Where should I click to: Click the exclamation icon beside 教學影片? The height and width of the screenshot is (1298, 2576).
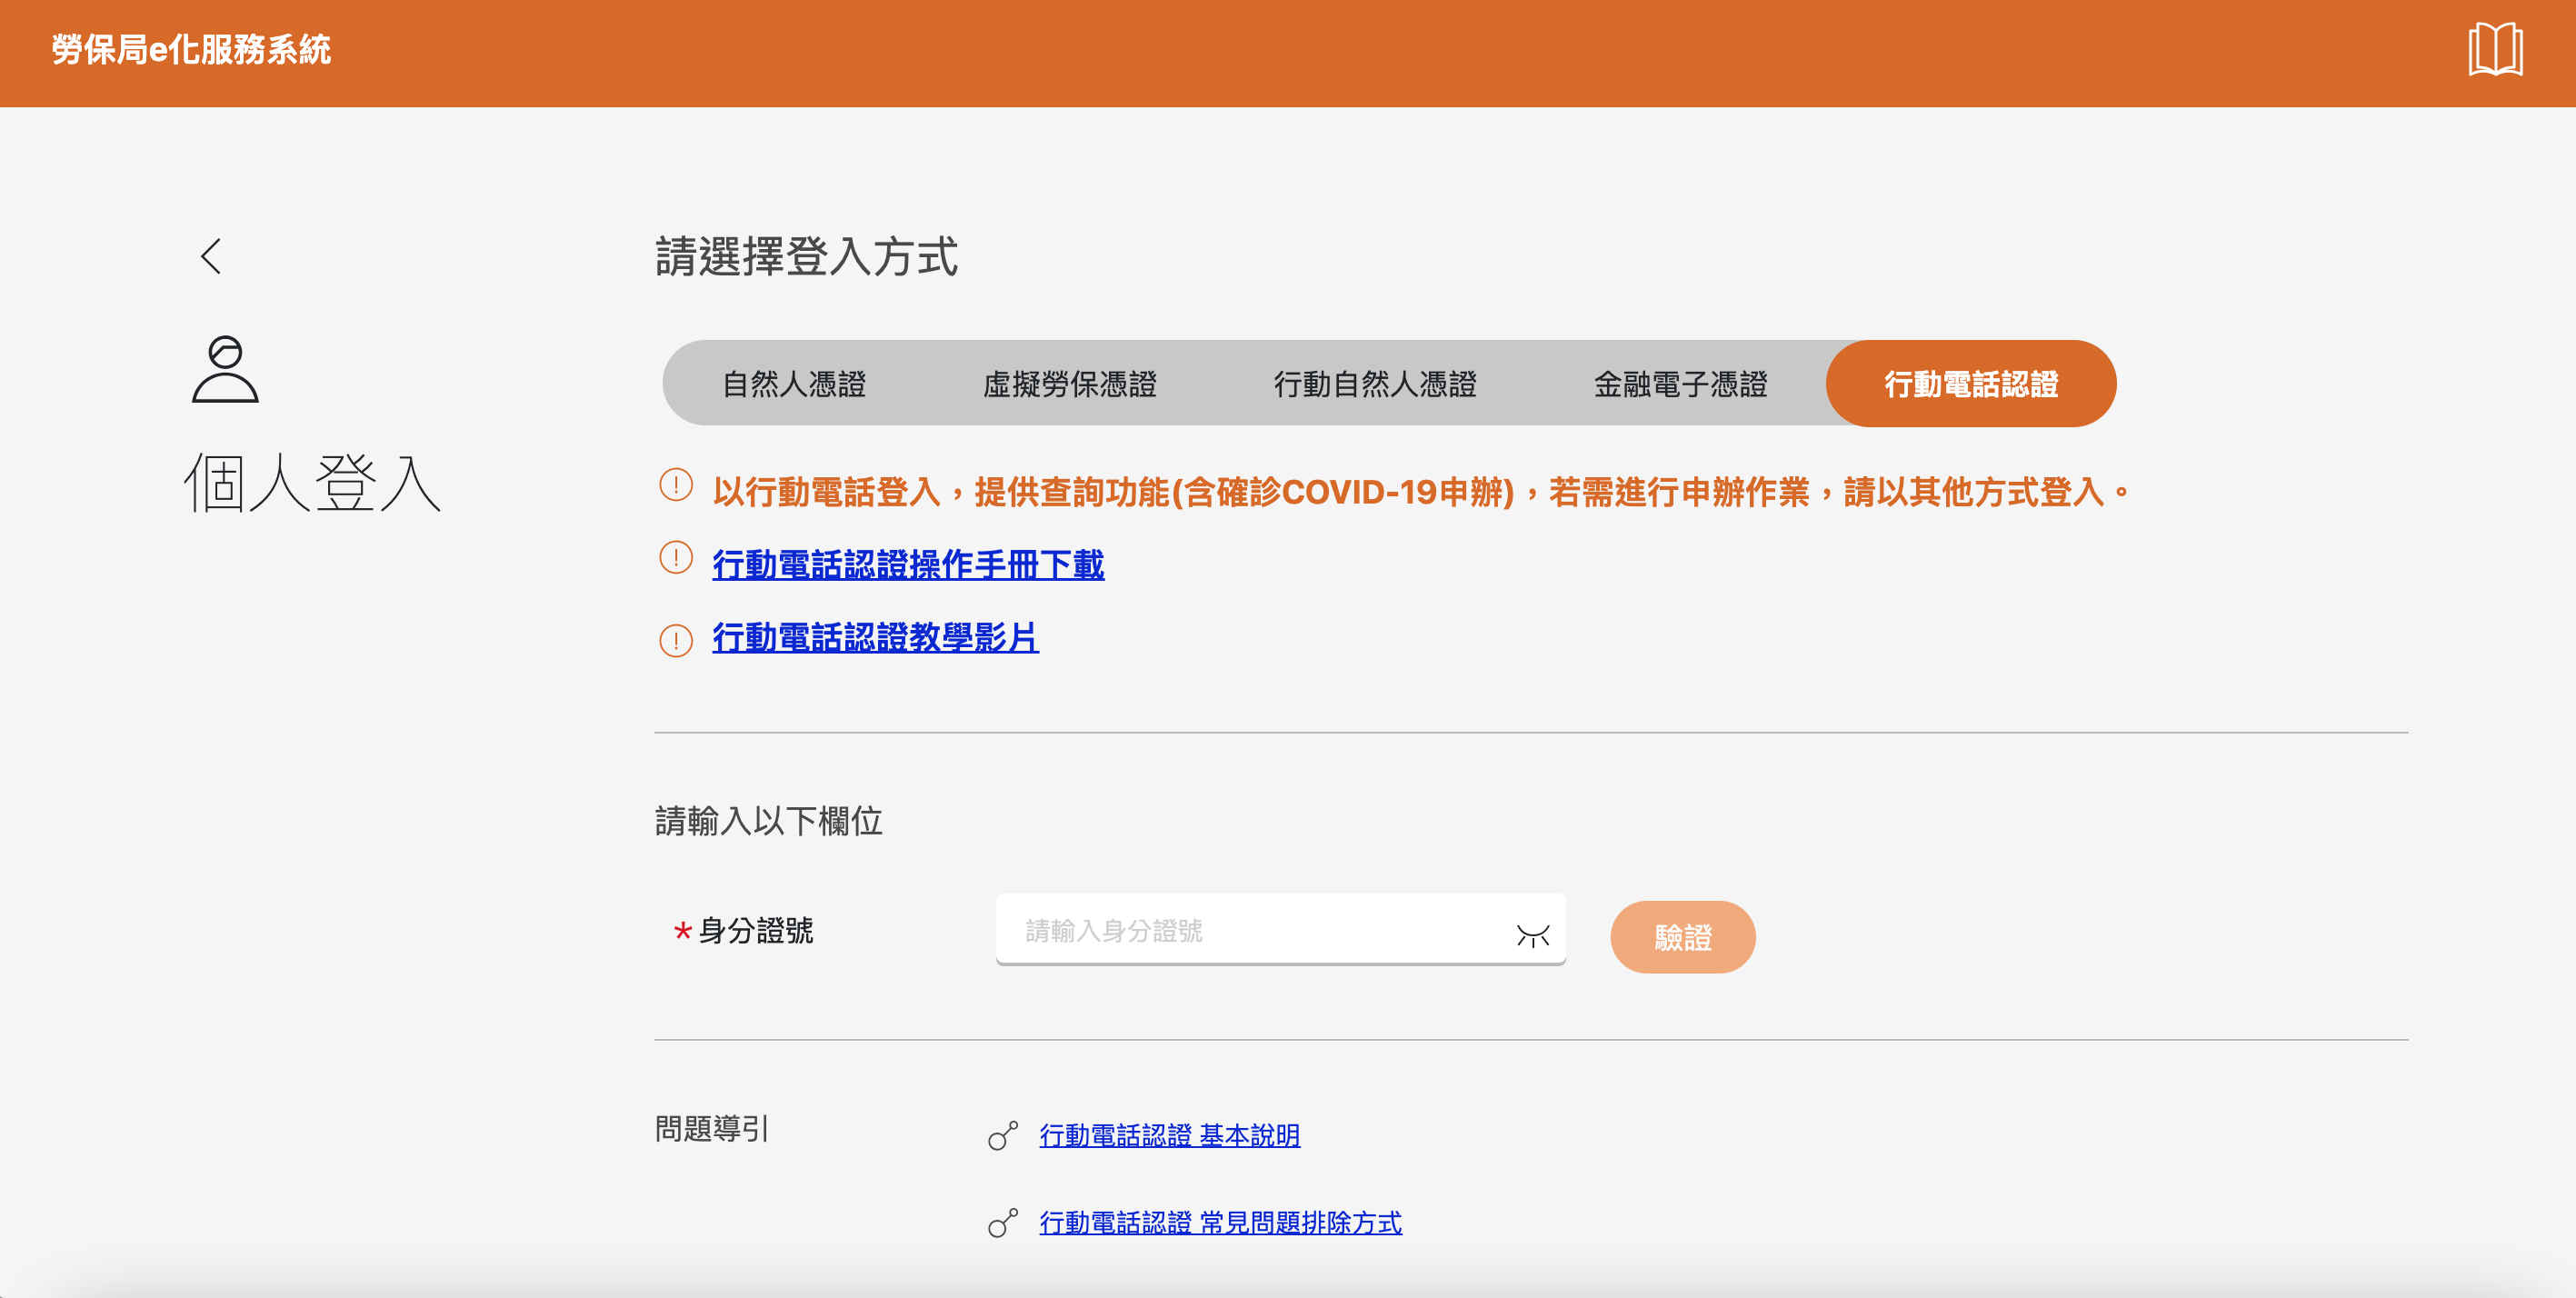click(676, 640)
